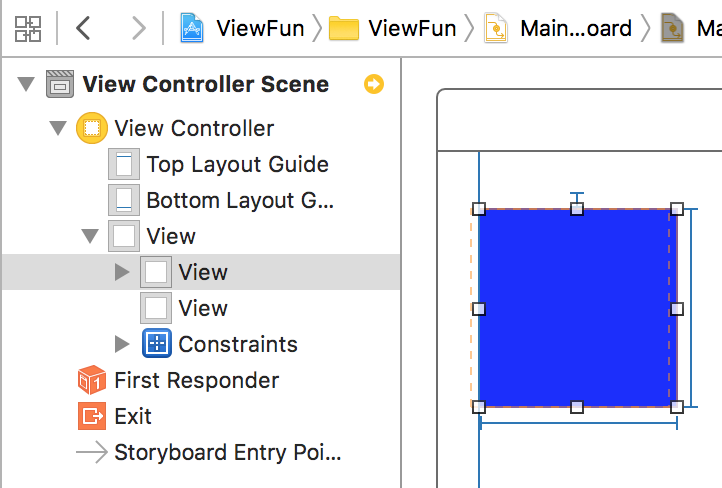Image resolution: width=722 pixels, height=488 pixels.
Task: Click the bottom-middle resize handle of blue view
Action: [577, 407]
